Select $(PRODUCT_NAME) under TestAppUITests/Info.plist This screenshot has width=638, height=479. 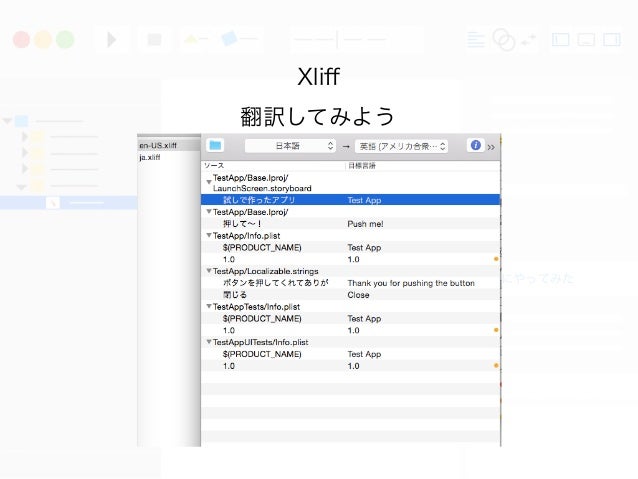(x=262, y=354)
